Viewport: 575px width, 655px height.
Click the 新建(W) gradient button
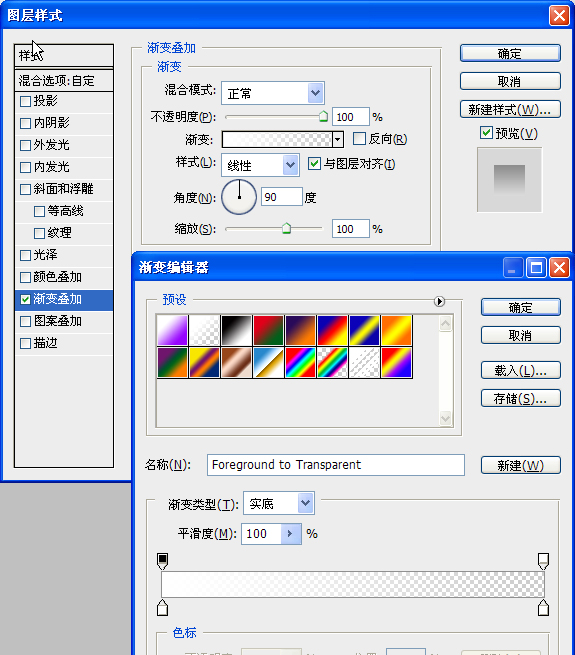pos(521,465)
